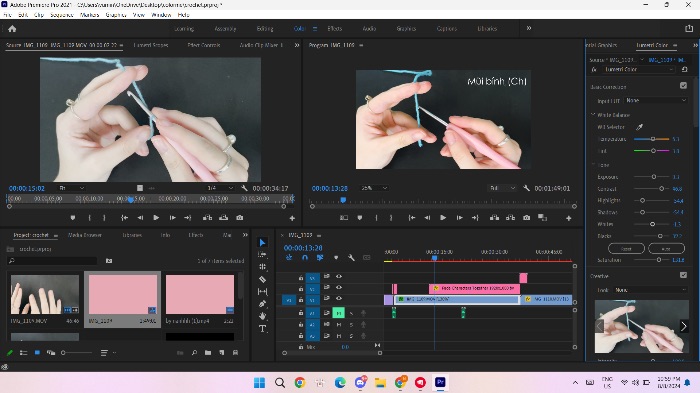Image resolution: width=700 pixels, height=393 pixels.
Task: Open the Window menu
Action: 161,15
